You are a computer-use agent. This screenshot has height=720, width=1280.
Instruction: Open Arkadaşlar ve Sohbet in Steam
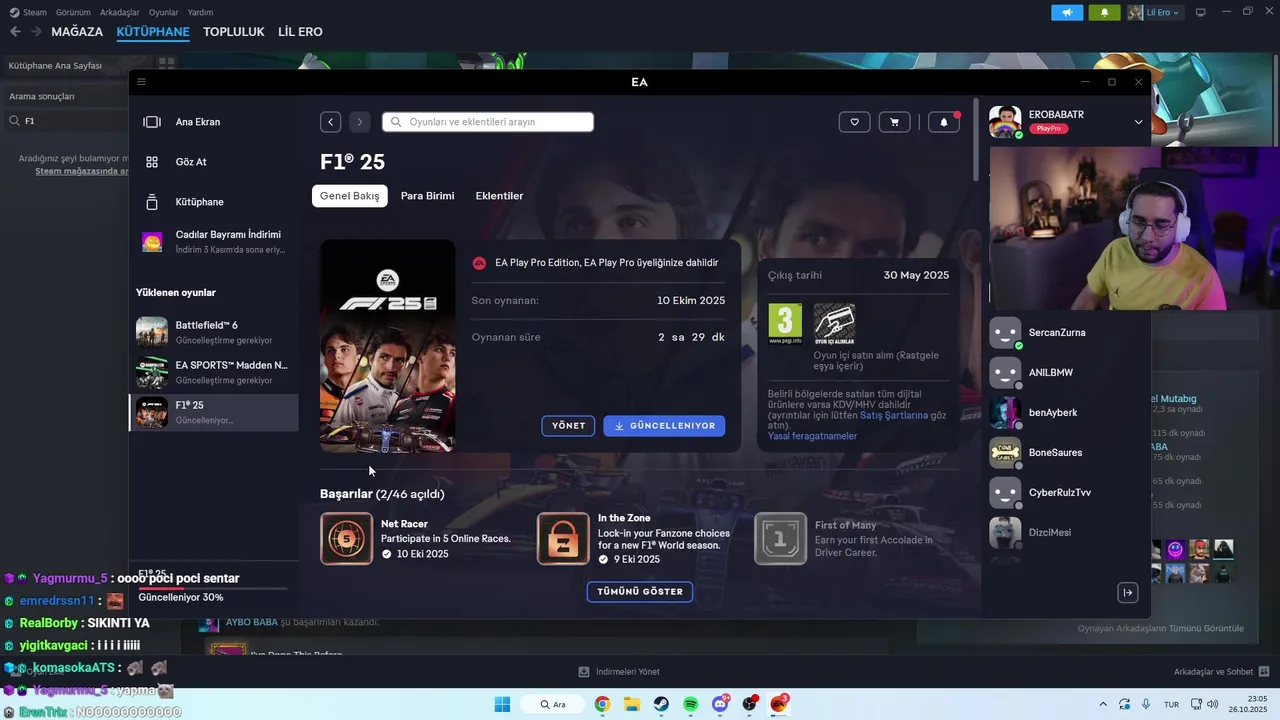tap(1221, 672)
